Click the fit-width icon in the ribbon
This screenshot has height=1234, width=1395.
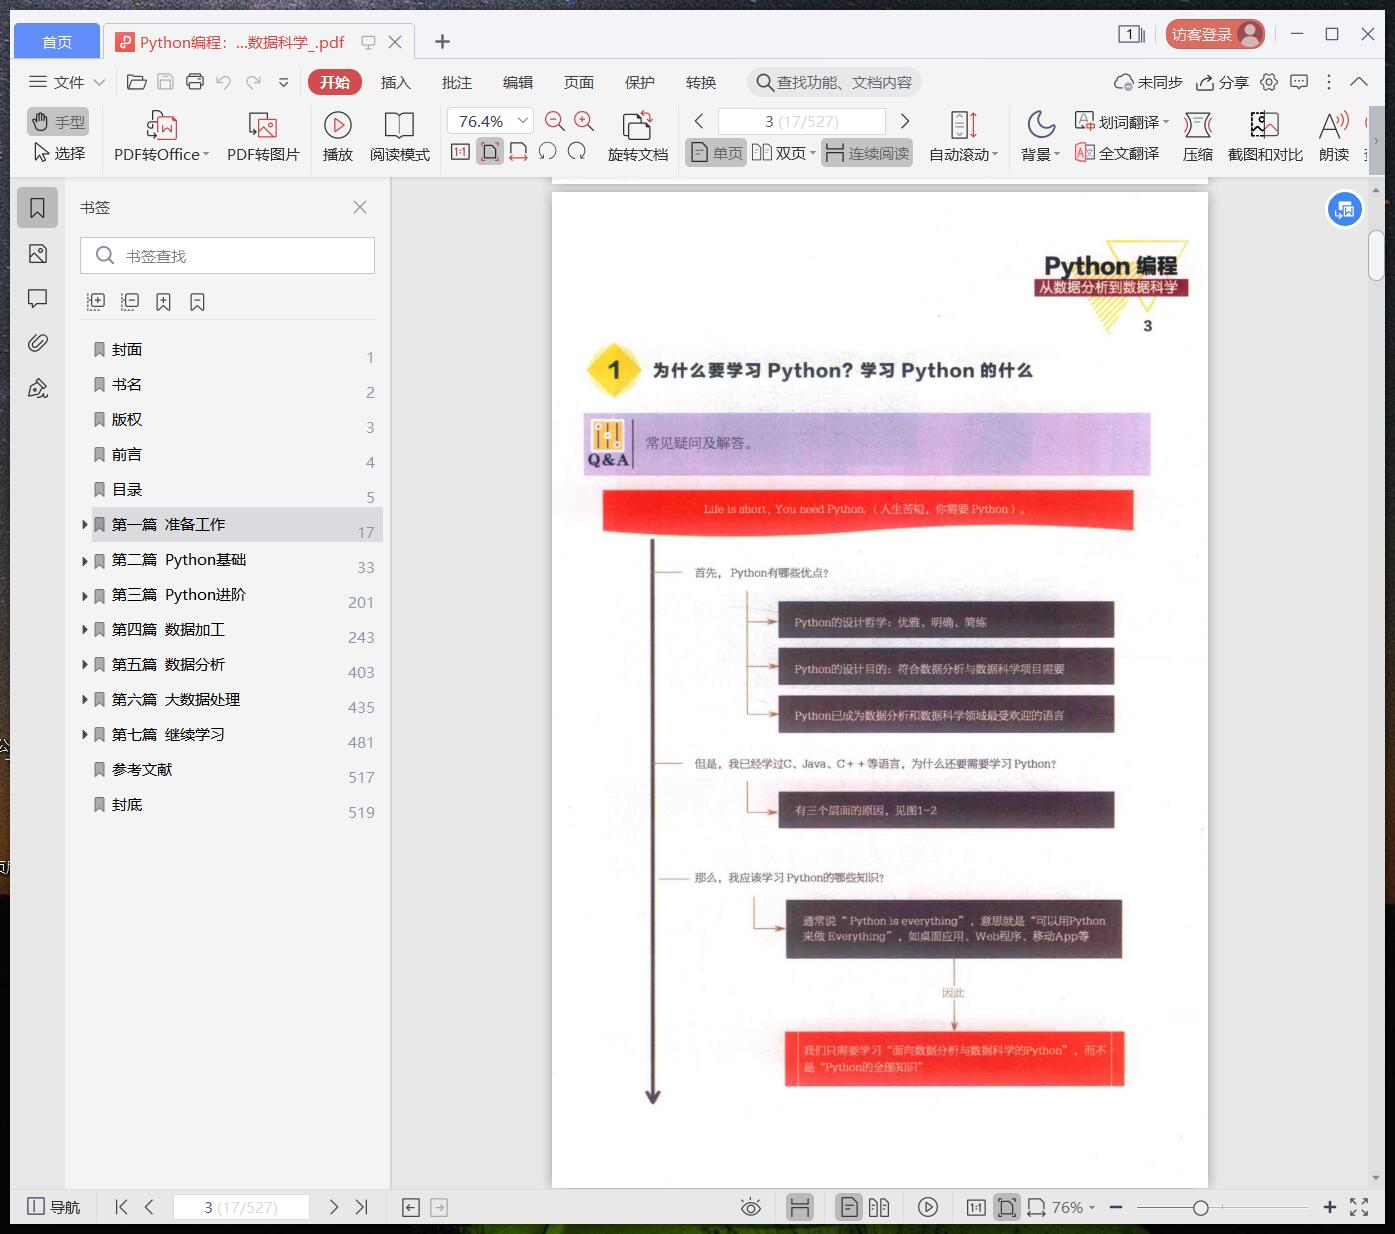click(518, 152)
